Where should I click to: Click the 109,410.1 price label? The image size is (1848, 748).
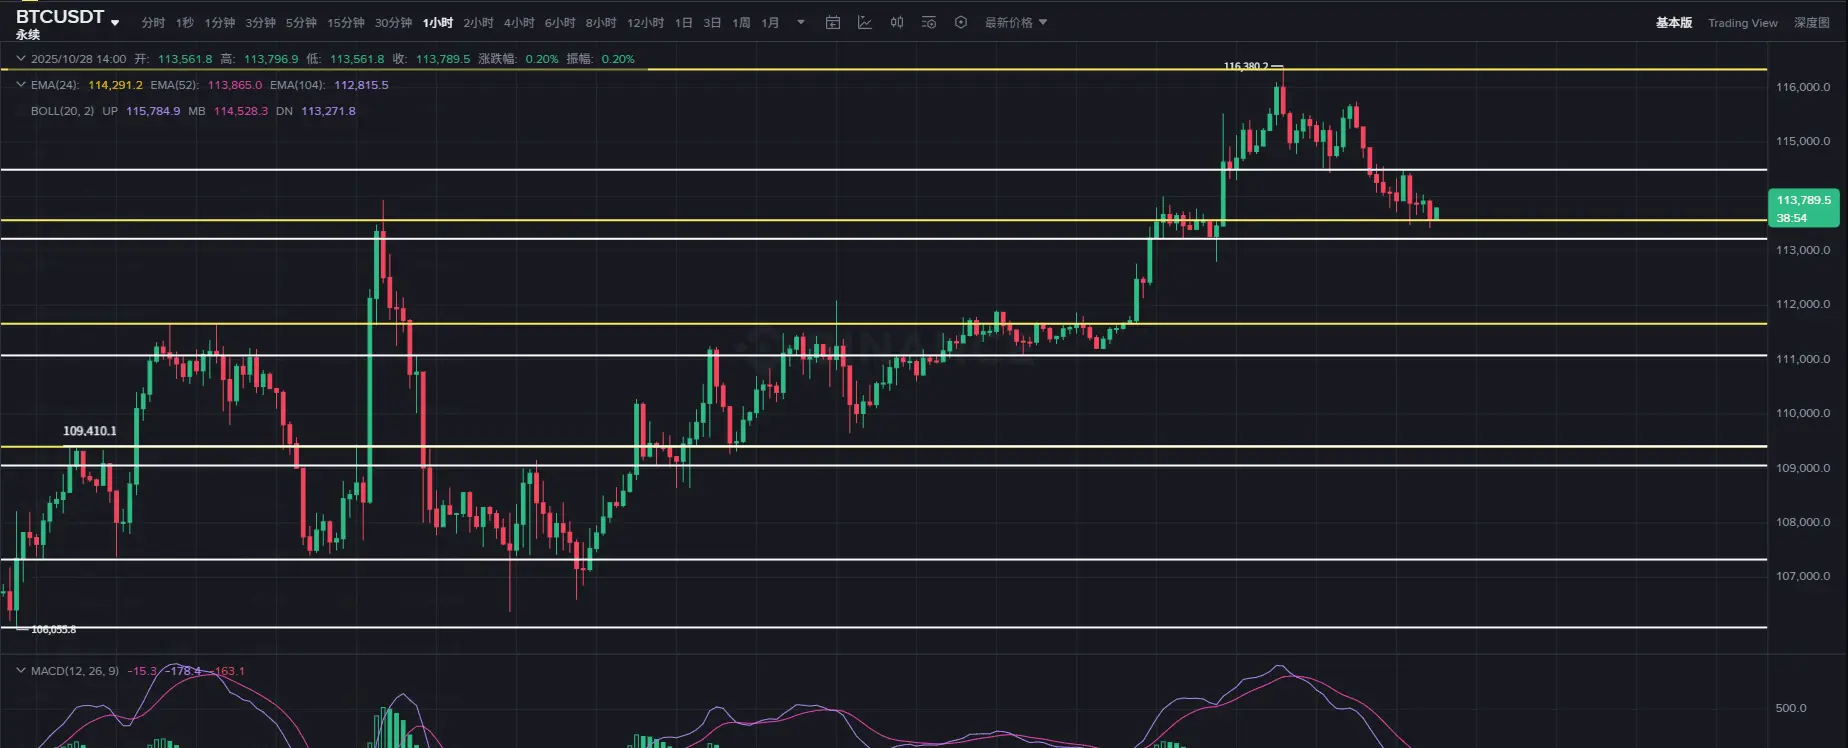click(90, 431)
